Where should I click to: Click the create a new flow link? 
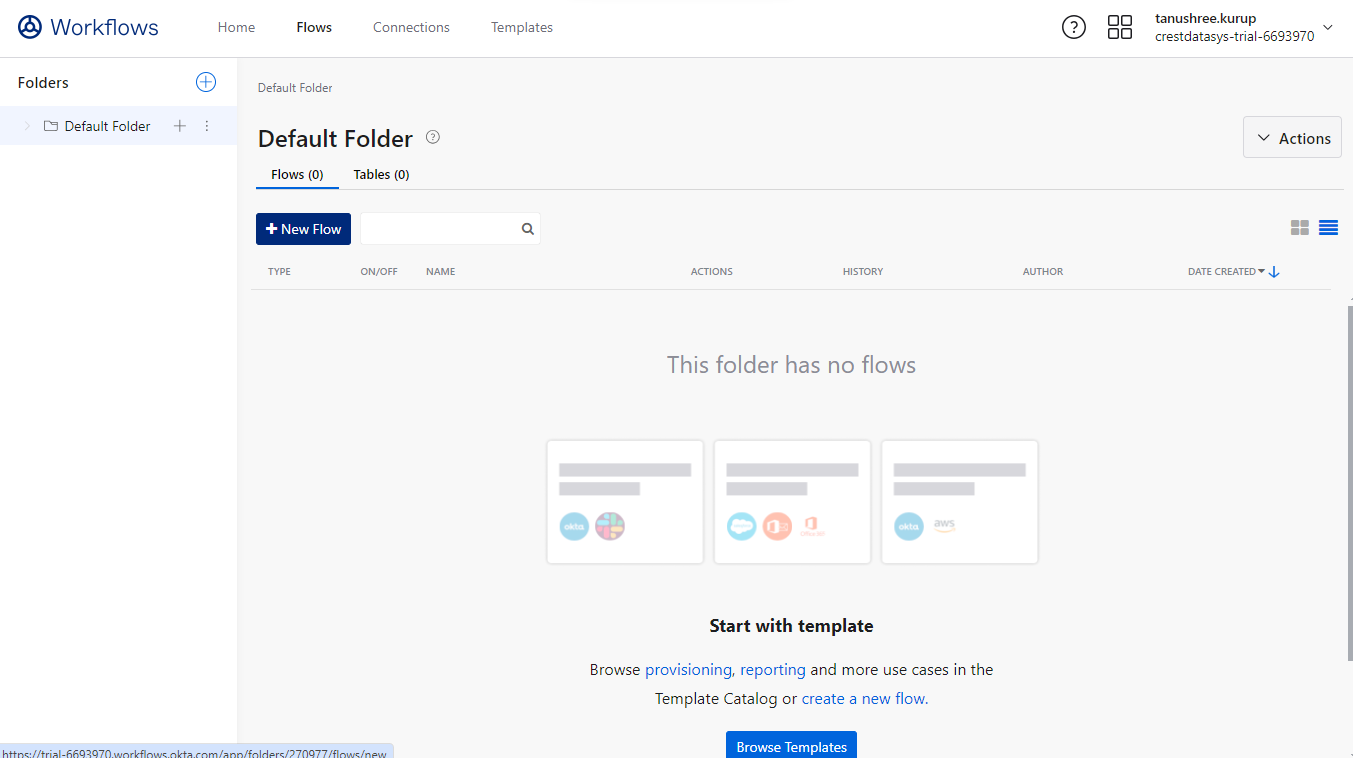[865, 699]
